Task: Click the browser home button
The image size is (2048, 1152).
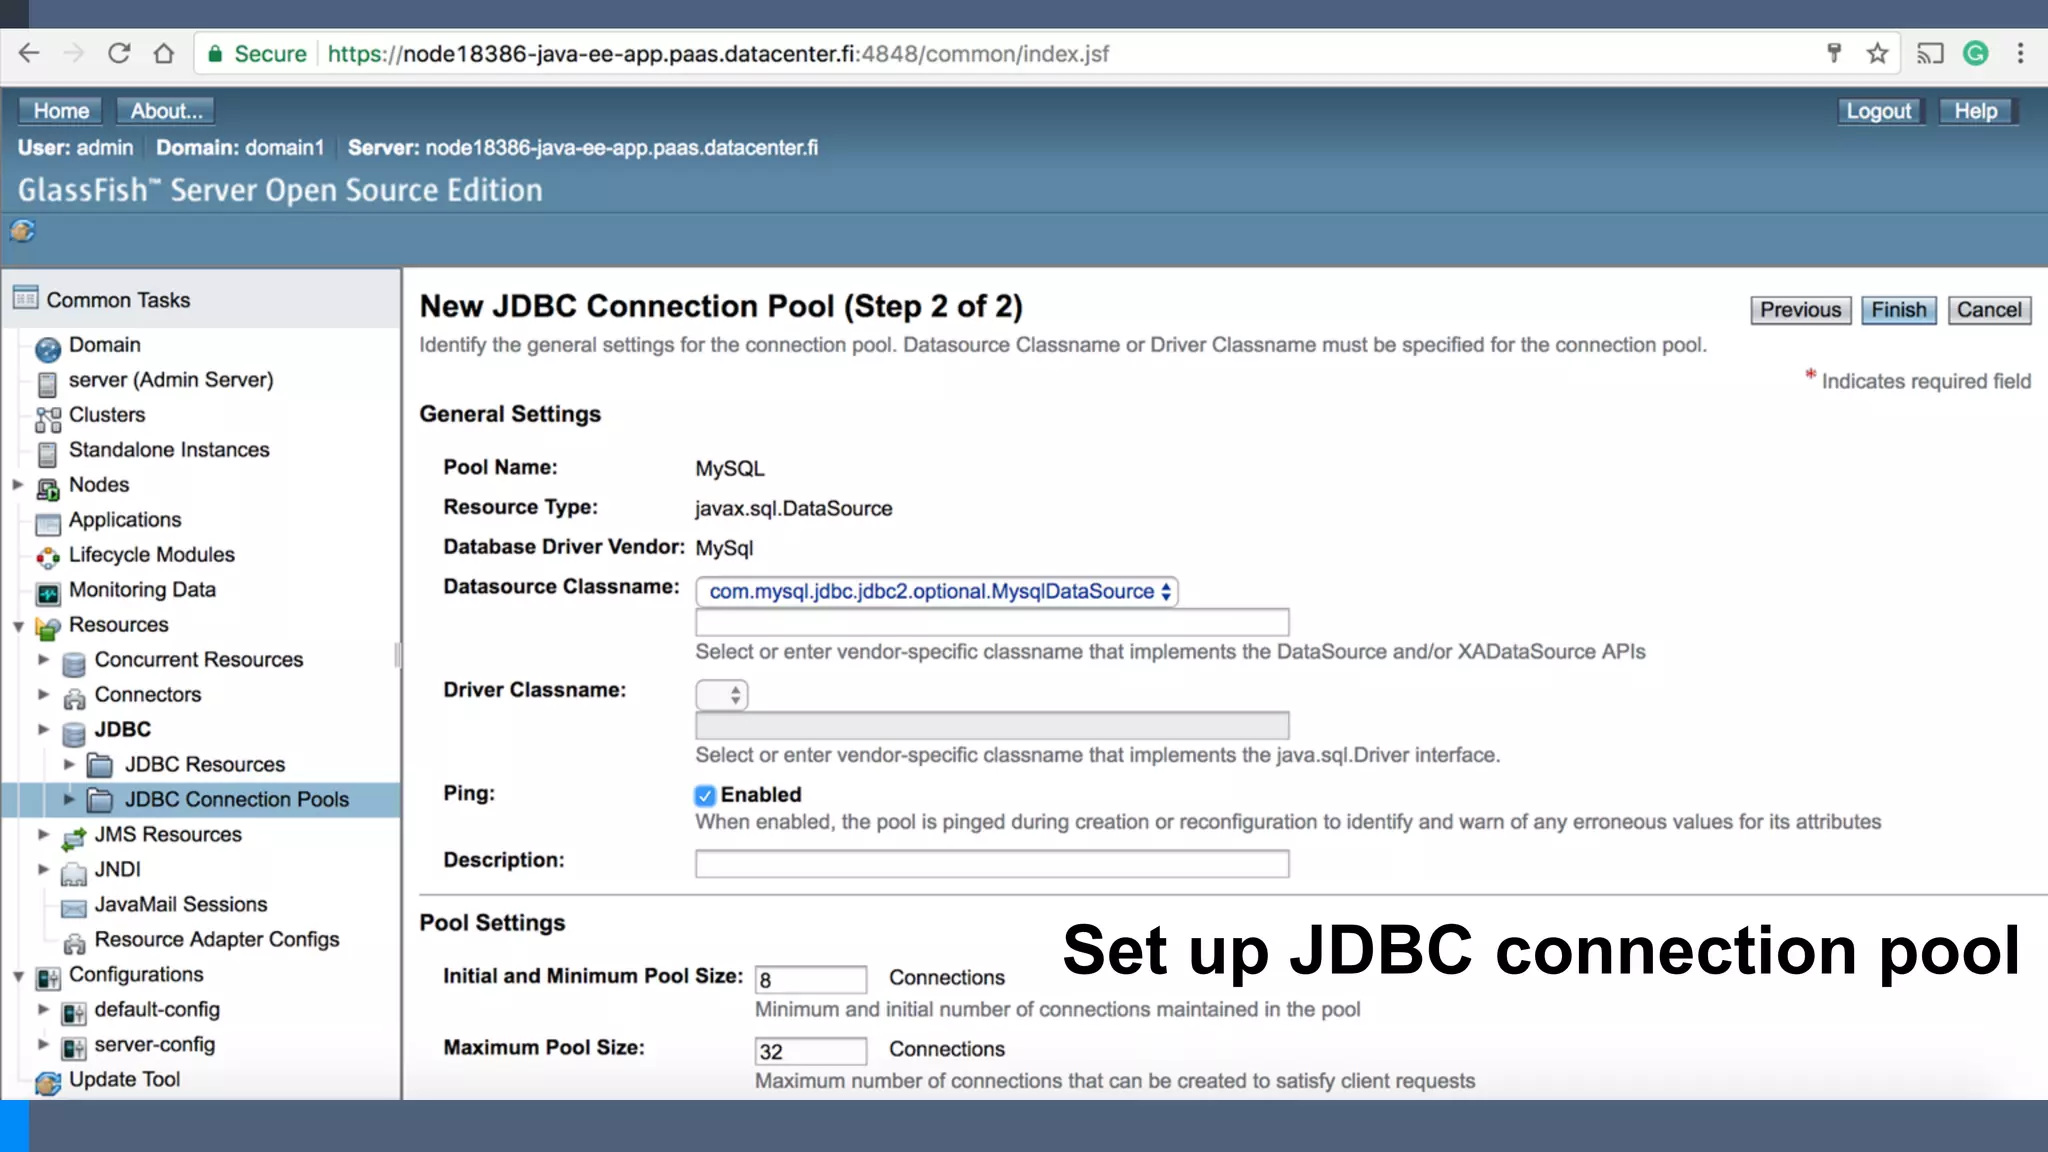Action: click(x=164, y=53)
